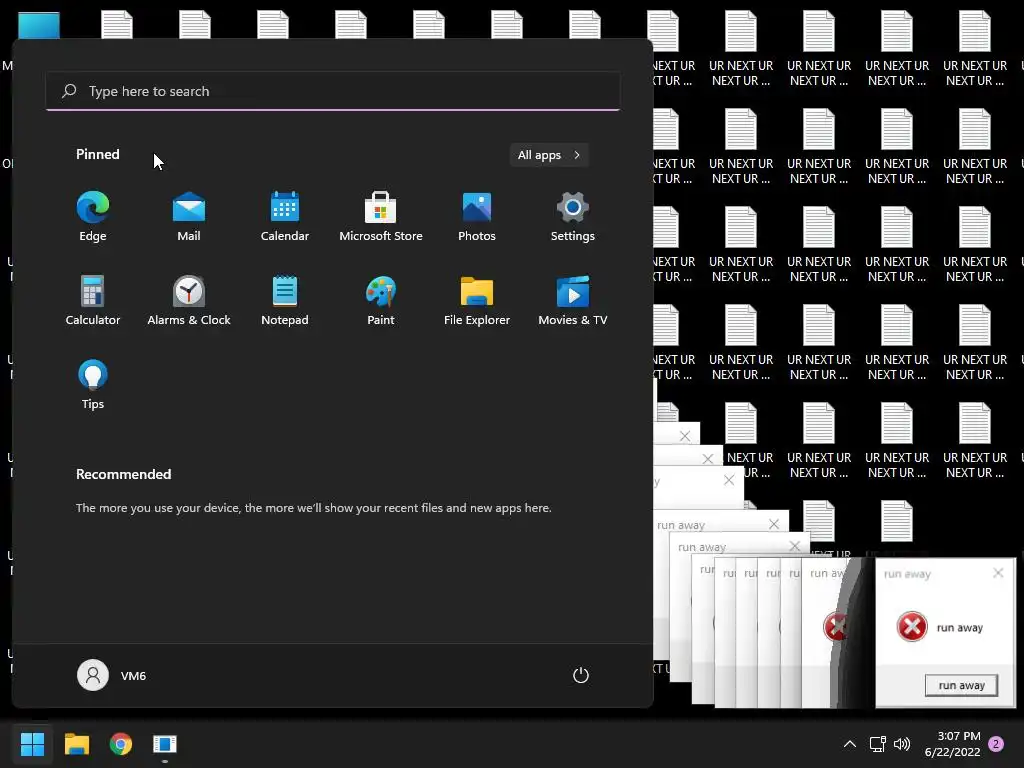Close the frontmost run away dialog
Viewport: 1024px width, 768px height.
click(998, 573)
